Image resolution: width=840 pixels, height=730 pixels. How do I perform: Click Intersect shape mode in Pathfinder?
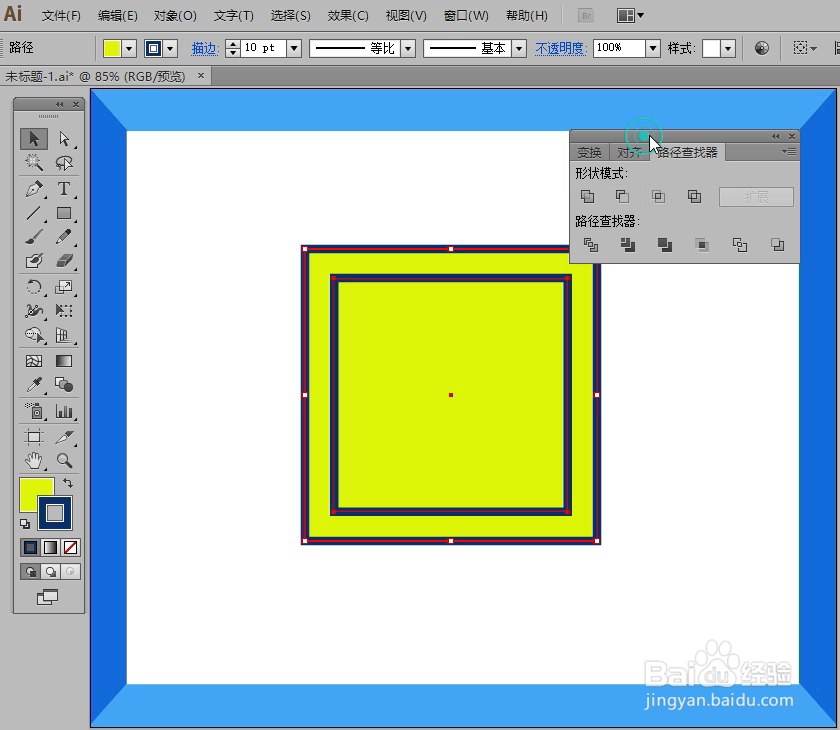[x=658, y=197]
